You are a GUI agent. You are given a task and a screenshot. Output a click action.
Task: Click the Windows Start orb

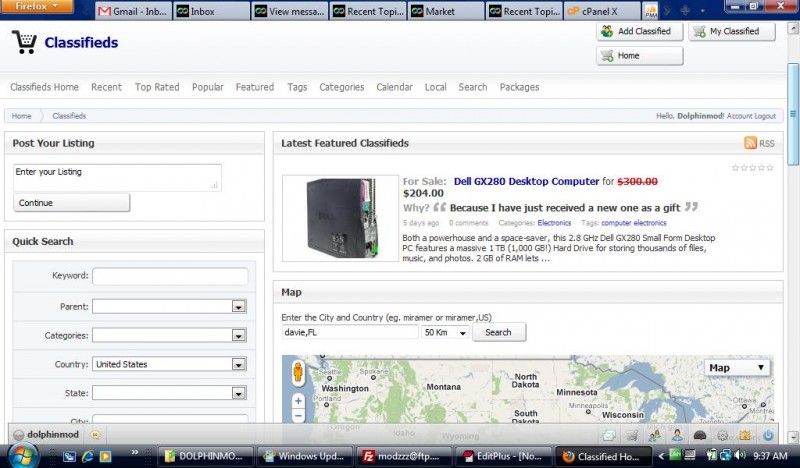[x=22, y=456]
